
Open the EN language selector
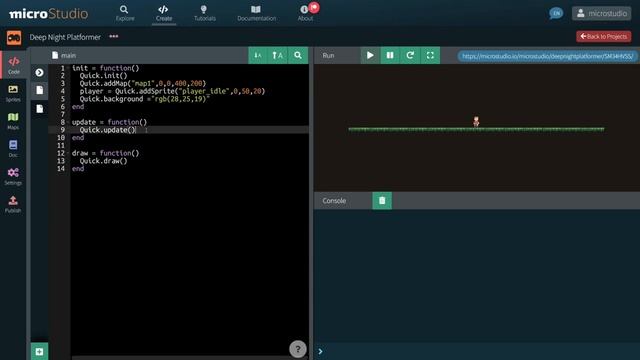(556, 13)
